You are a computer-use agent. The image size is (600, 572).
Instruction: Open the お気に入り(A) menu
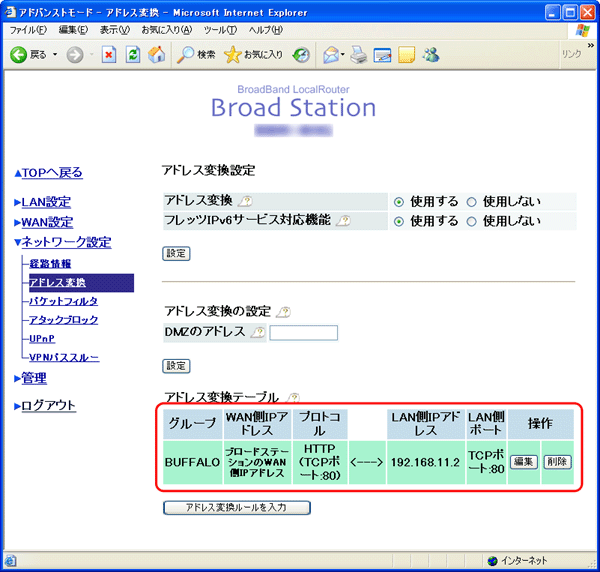[x=166, y=30]
